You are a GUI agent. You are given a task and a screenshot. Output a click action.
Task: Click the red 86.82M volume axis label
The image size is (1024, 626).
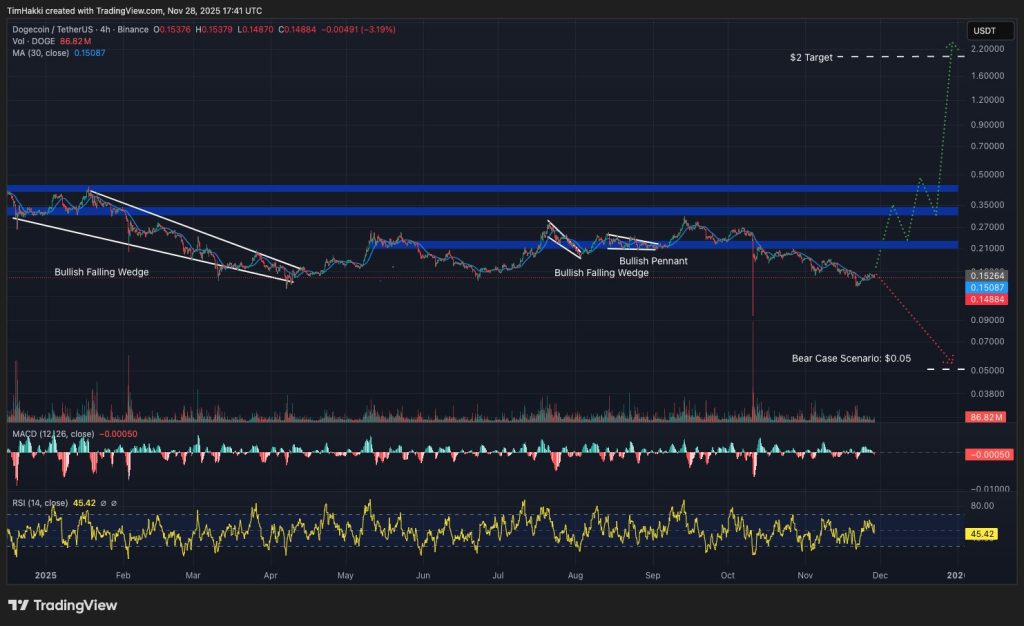pyautogui.click(x=985, y=416)
